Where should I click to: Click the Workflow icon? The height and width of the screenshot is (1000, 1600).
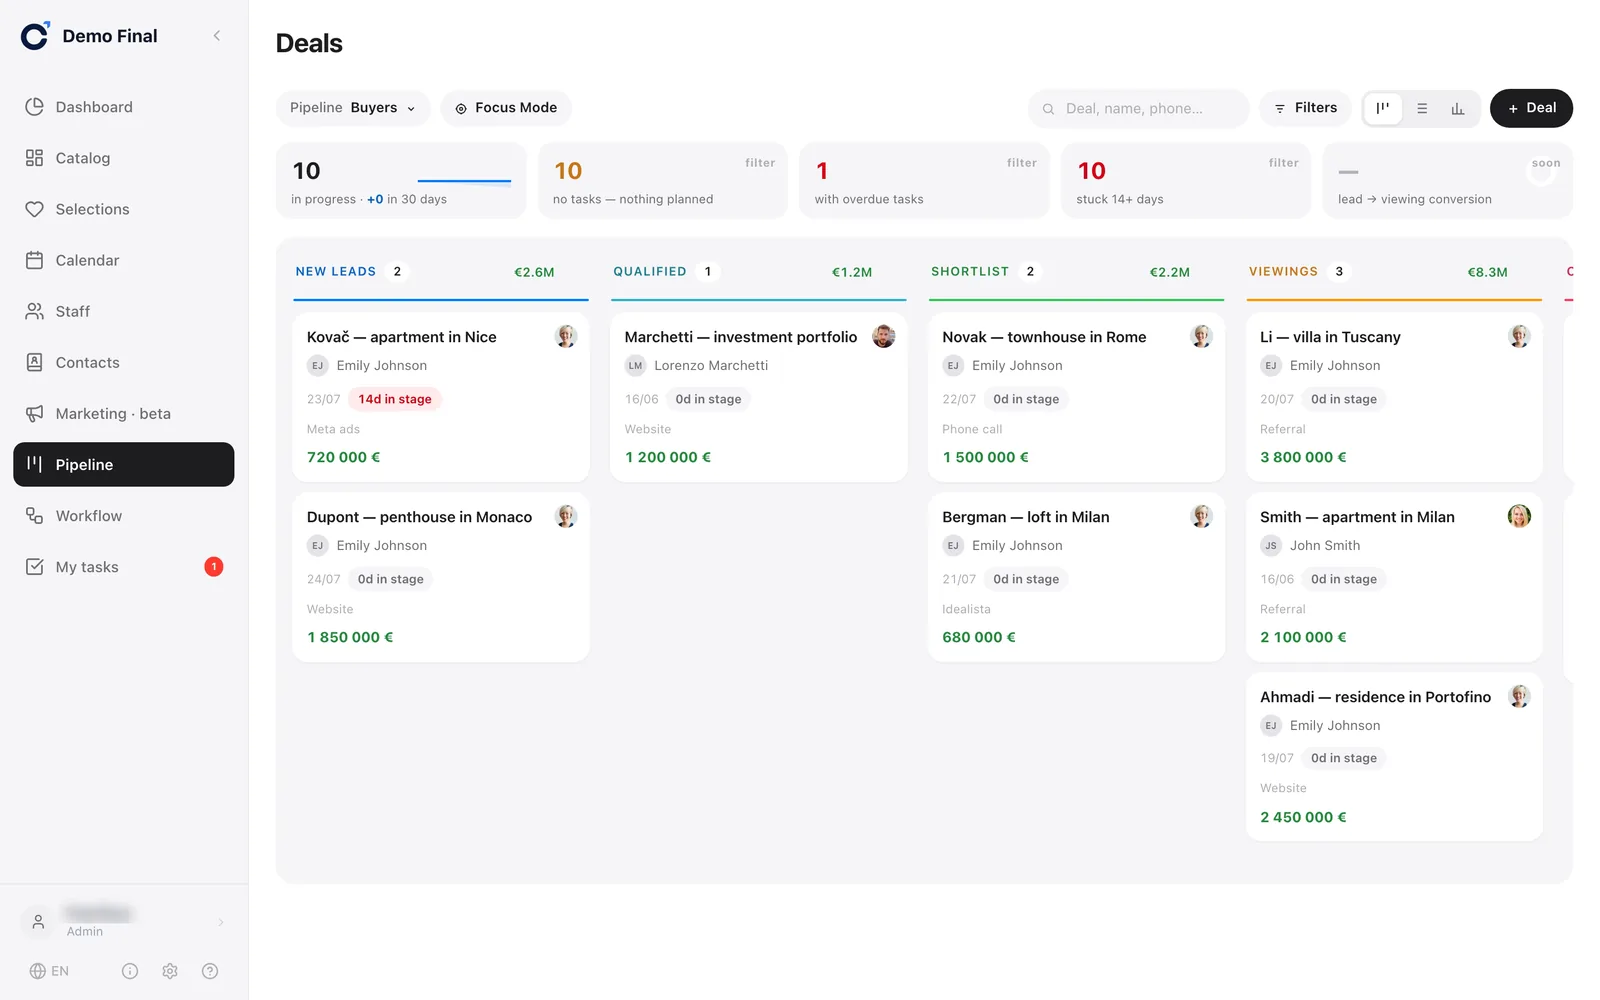(34, 515)
